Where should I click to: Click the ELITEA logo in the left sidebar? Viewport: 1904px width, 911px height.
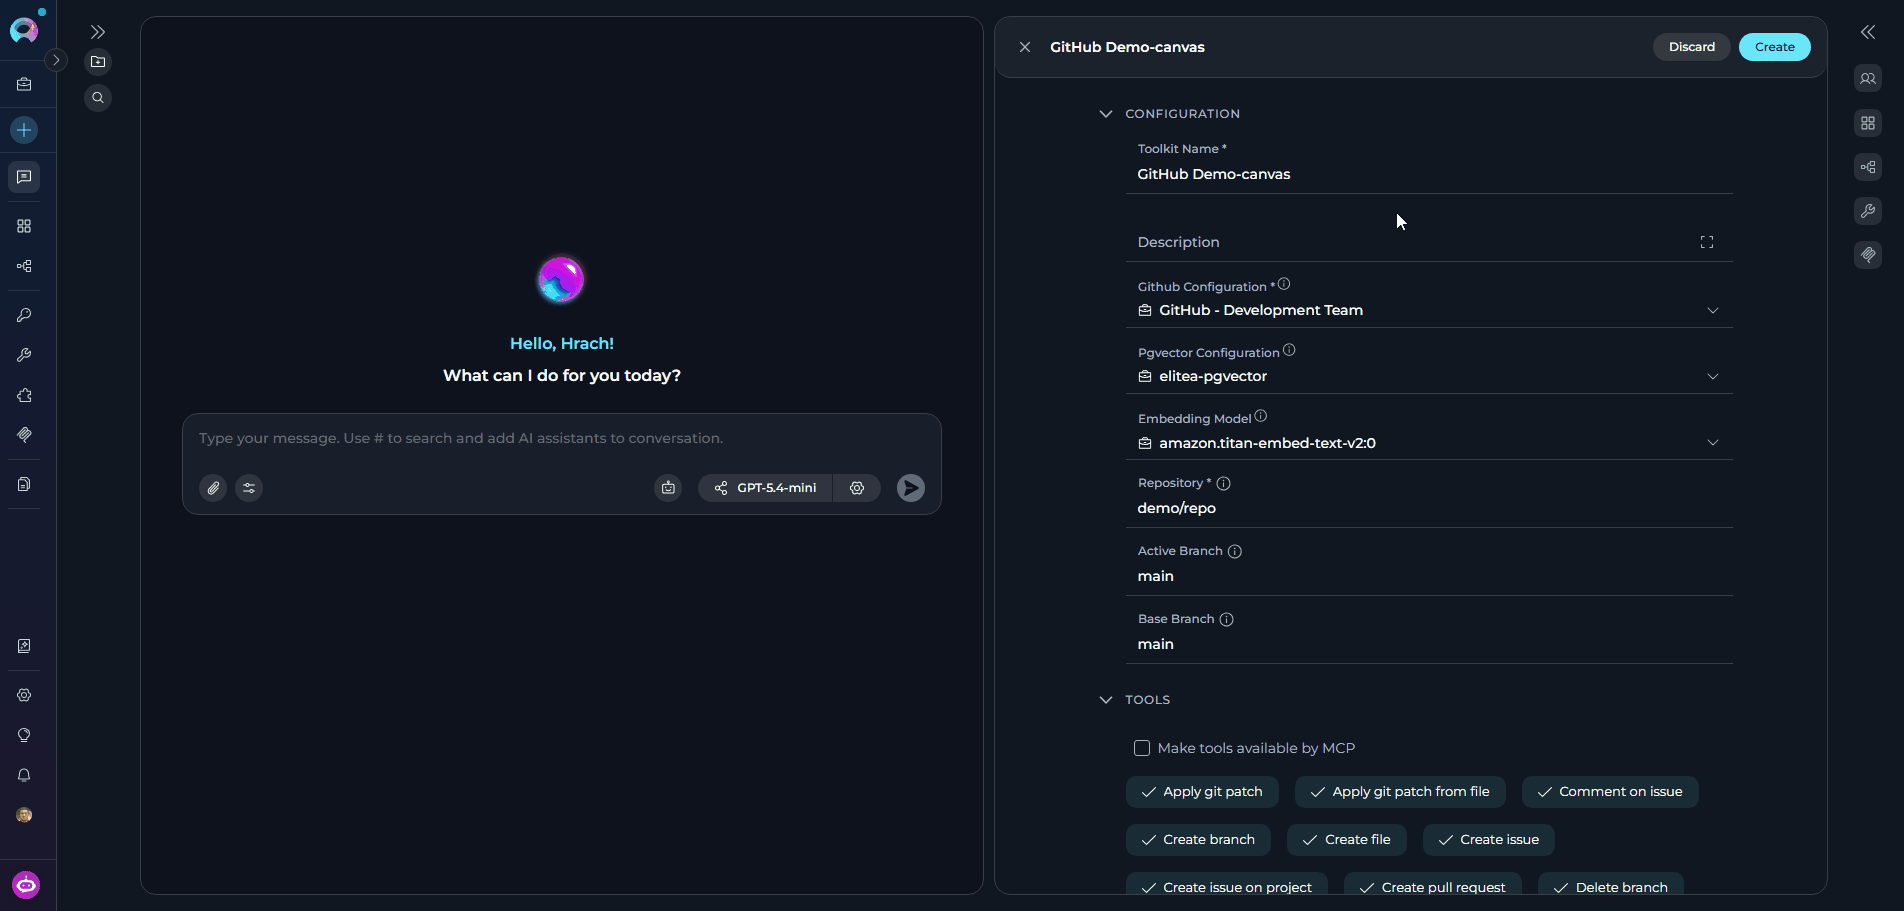point(24,30)
